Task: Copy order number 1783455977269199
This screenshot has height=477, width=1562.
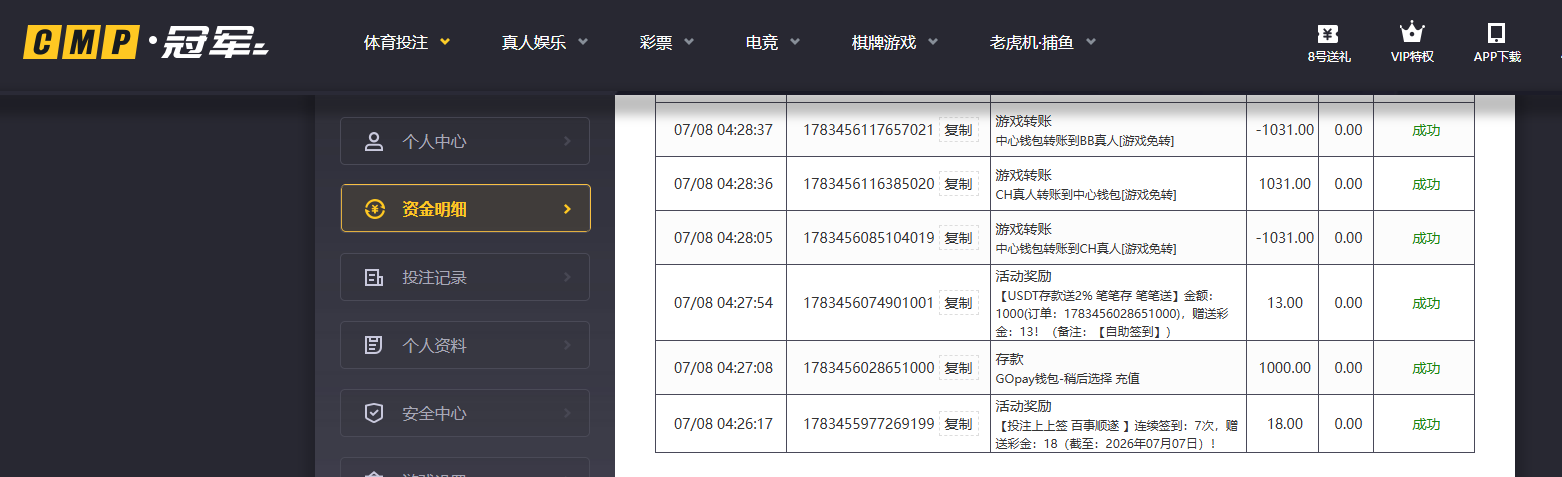Action: pyautogui.click(x=958, y=424)
